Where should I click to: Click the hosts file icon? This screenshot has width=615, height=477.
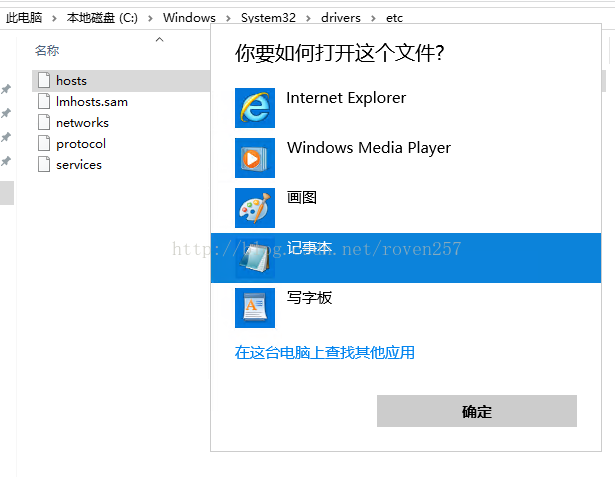click(x=44, y=80)
